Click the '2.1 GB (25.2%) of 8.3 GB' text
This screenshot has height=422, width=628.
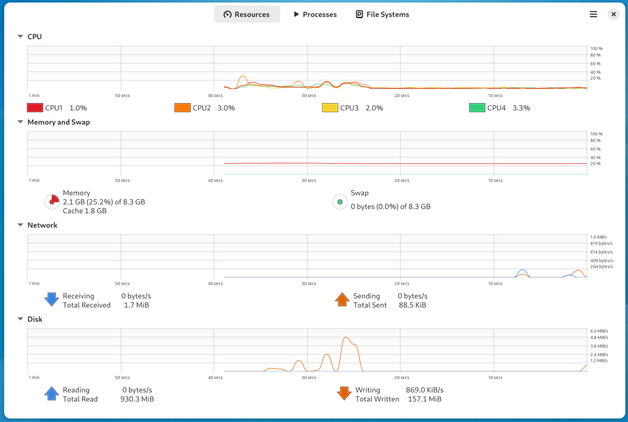tap(104, 202)
